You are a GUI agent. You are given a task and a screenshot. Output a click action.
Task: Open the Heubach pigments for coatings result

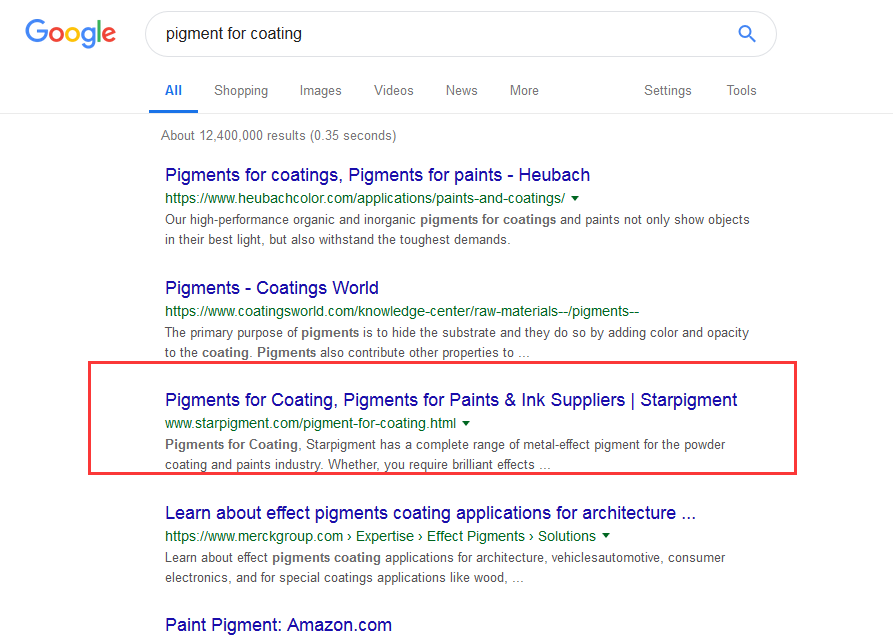(378, 175)
